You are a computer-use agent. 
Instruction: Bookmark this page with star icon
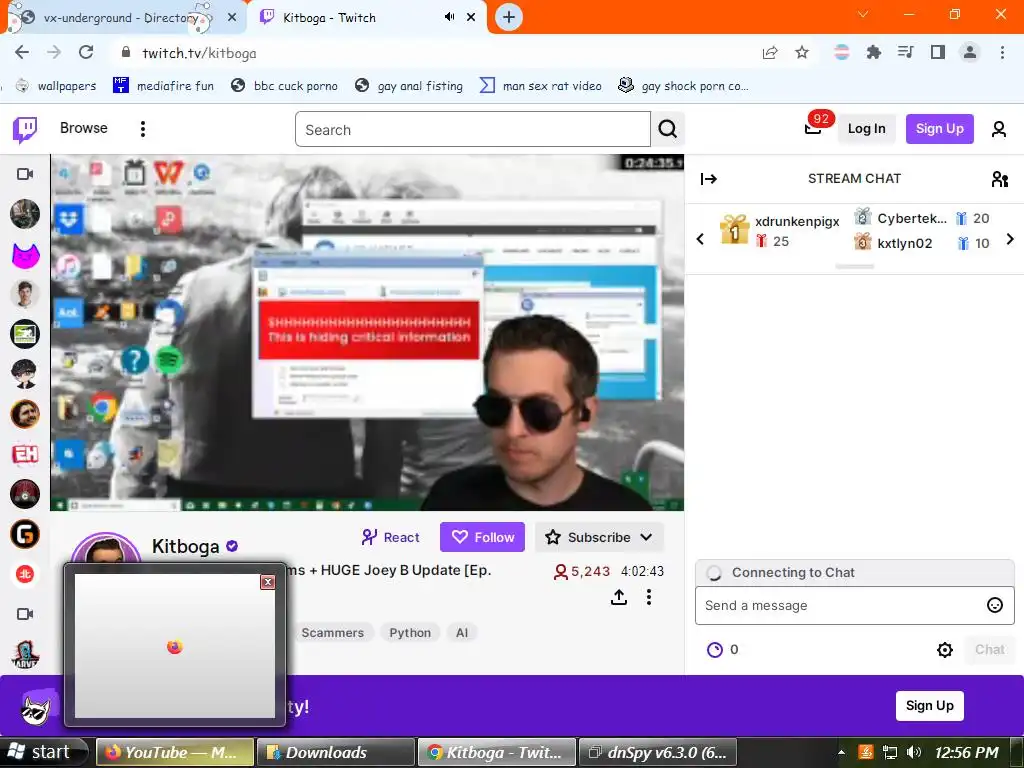[x=802, y=52]
